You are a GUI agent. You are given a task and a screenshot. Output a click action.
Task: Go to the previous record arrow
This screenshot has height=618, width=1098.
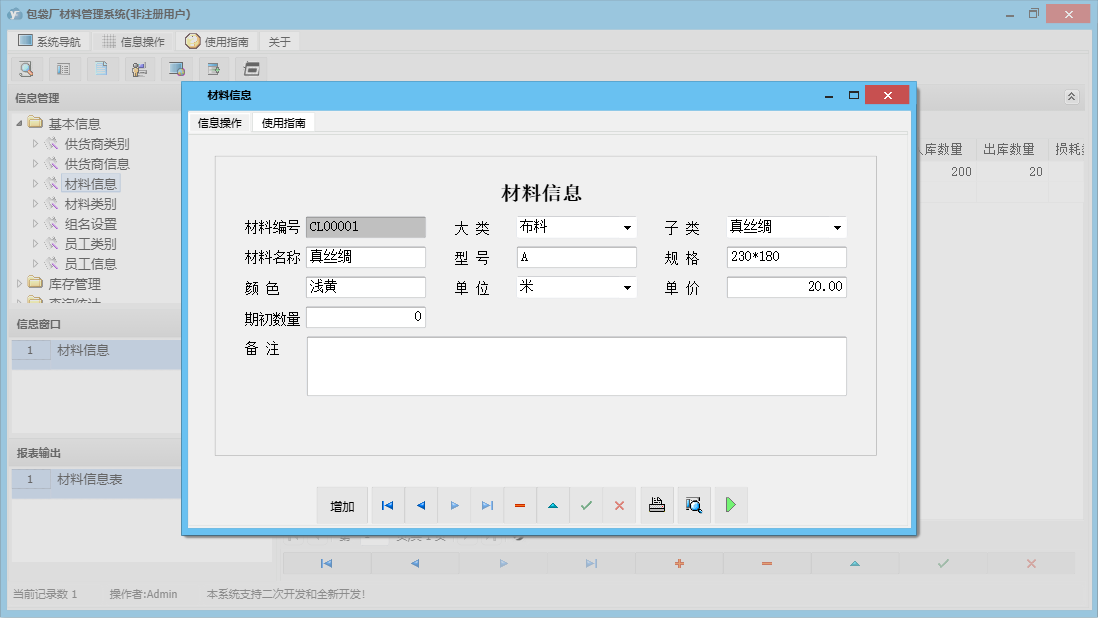pyautogui.click(x=420, y=506)
